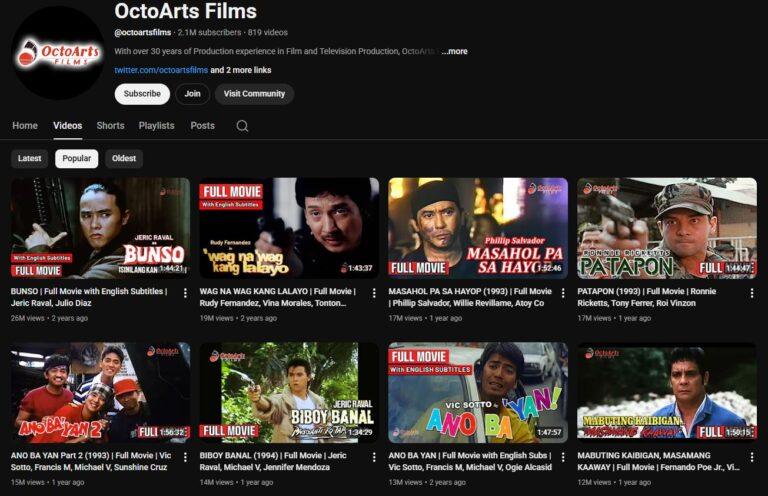This screenshot has height=496, width=768.
Task: Open options menu for PATAPON video
Action: 752,293
